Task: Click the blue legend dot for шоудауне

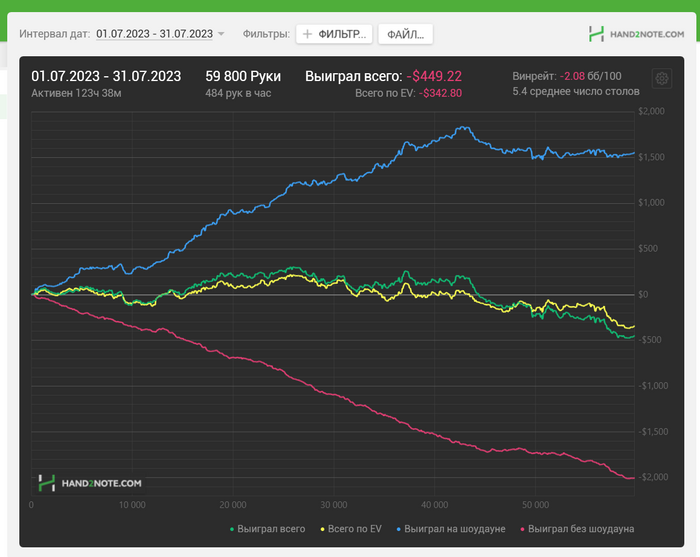Action: click(x=399, y=529)
